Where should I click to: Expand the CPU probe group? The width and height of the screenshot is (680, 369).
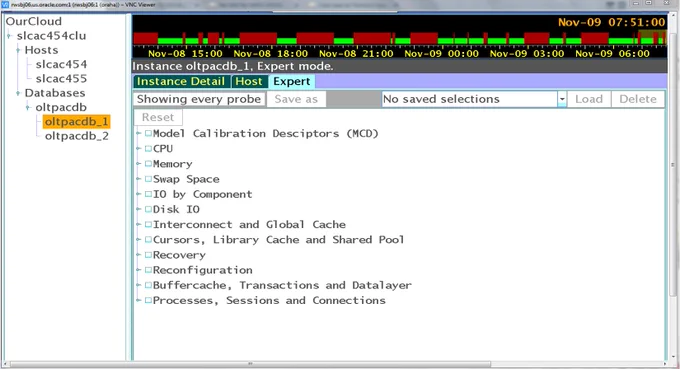tap(139, 148)
